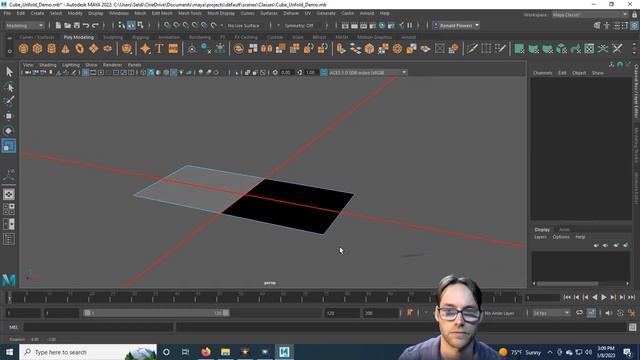Toggle the Attribute Editor panel icon
Screen dimensions: 640x360
[x=616, y=25]
